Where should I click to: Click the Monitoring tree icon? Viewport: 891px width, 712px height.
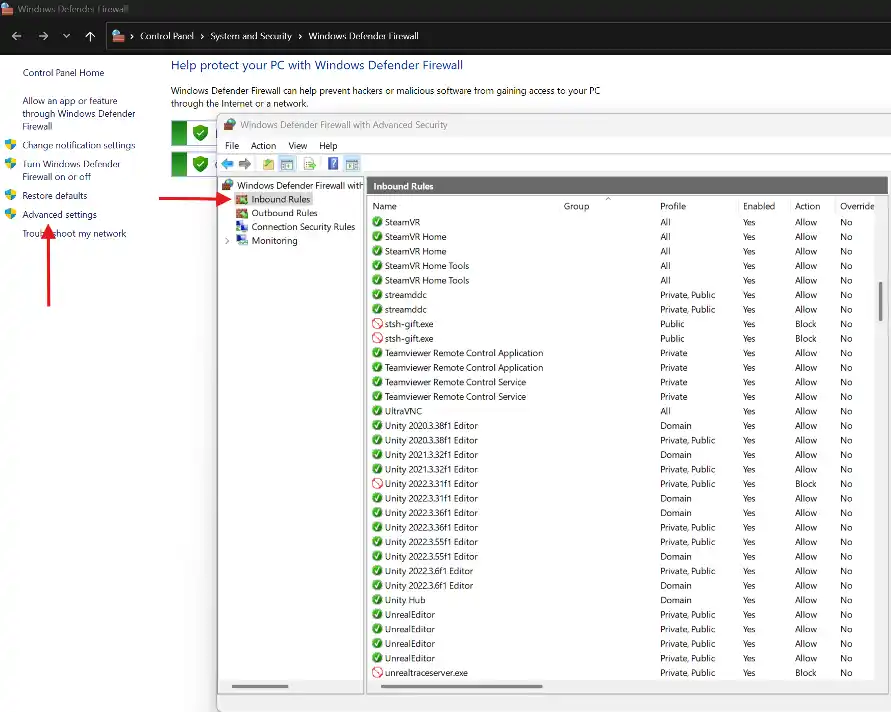242,240
